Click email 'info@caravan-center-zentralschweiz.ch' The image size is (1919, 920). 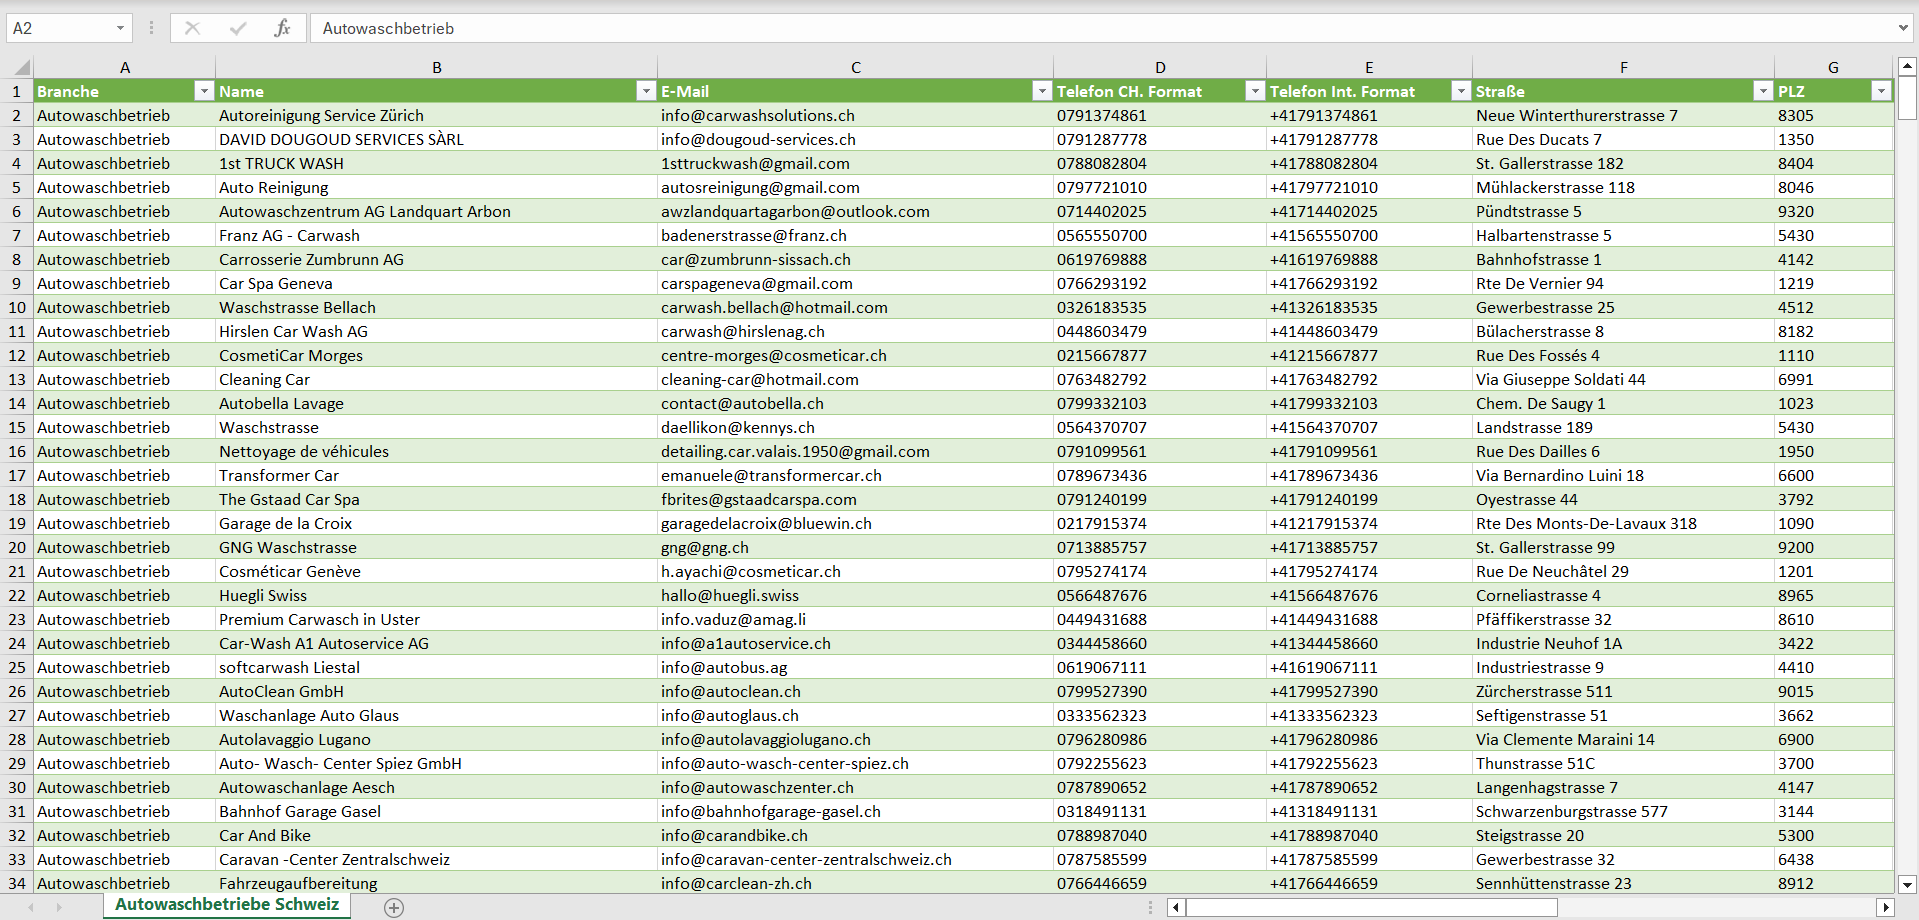pyautogui.click(x=855, y=859)
